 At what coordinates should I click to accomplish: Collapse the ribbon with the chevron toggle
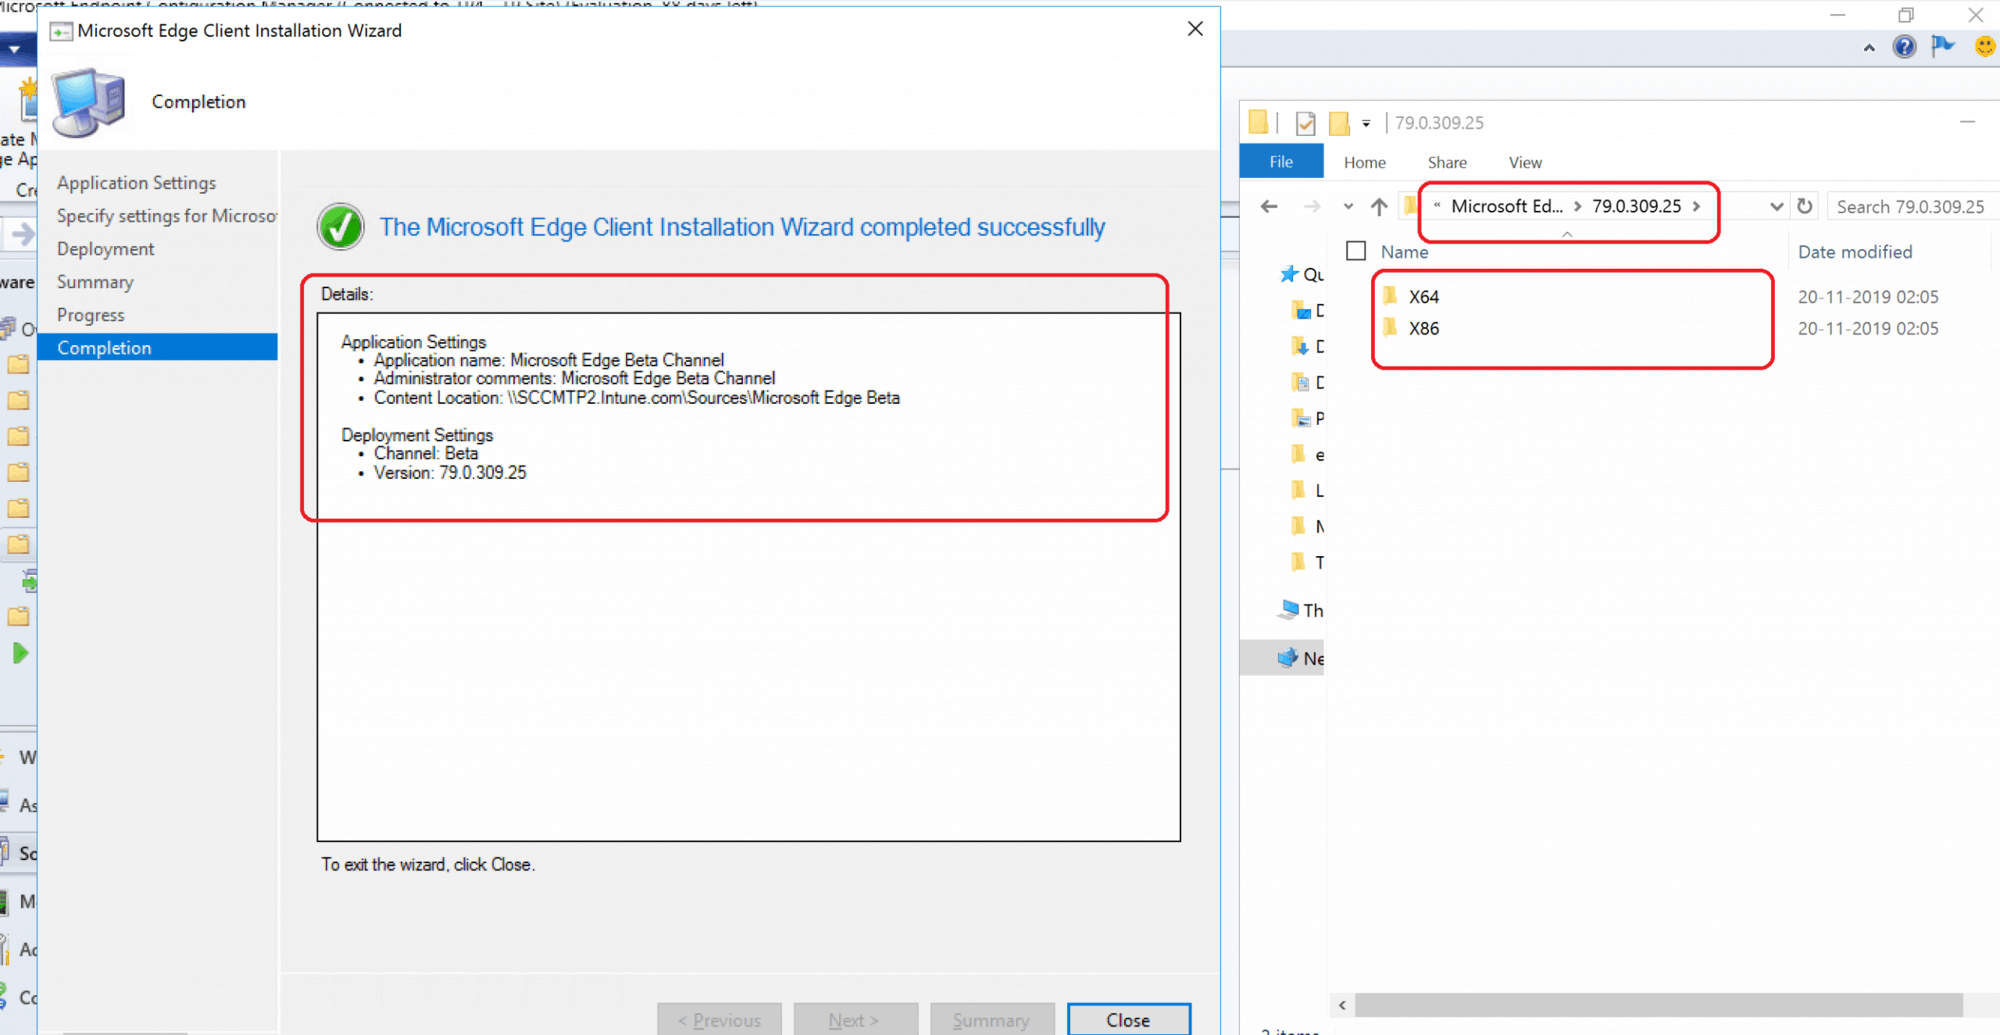point(1869,47)
